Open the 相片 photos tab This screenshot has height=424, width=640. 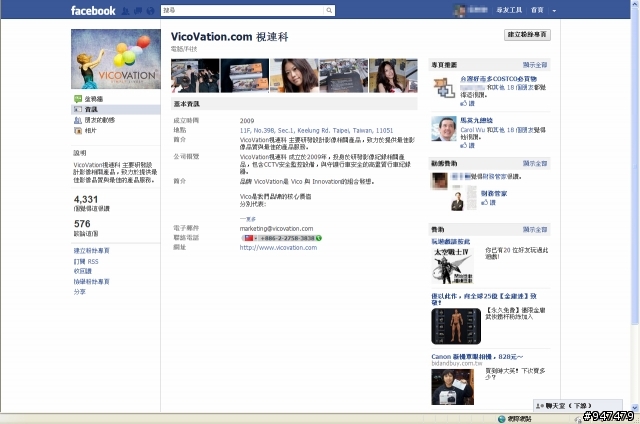(x=91, y=131)
